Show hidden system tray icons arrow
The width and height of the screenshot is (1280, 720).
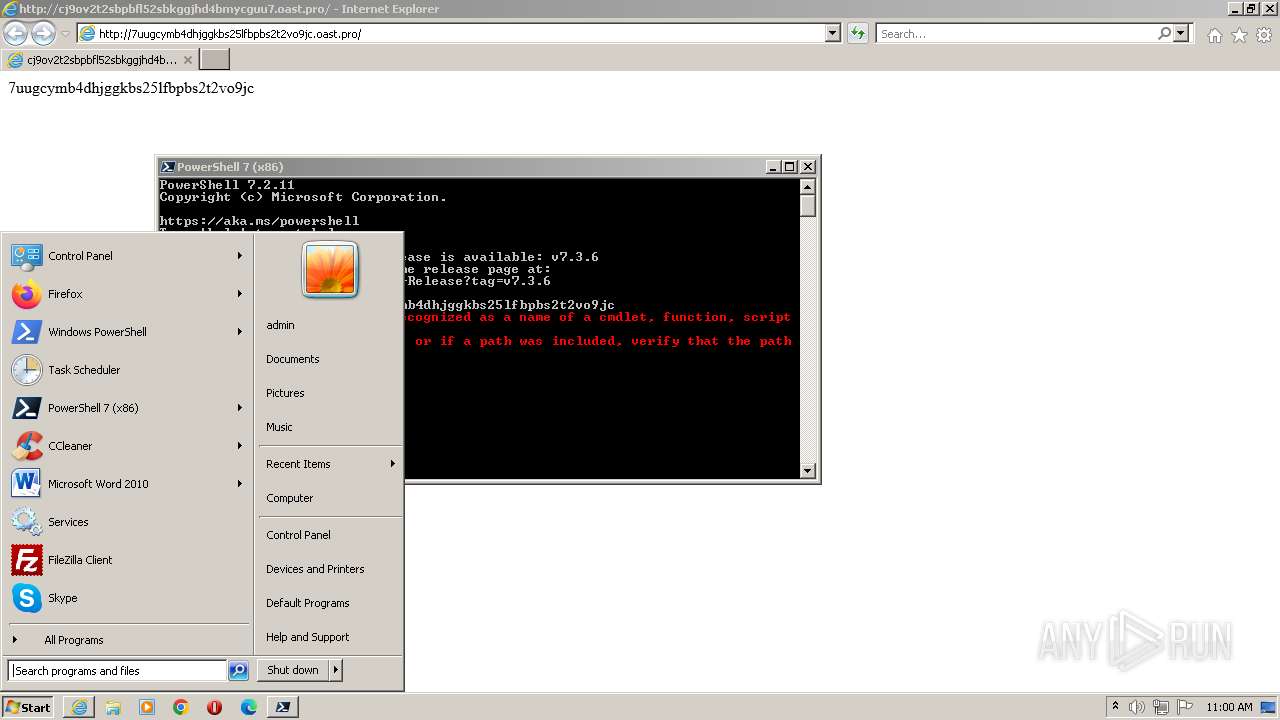[x=1116, y=707]
